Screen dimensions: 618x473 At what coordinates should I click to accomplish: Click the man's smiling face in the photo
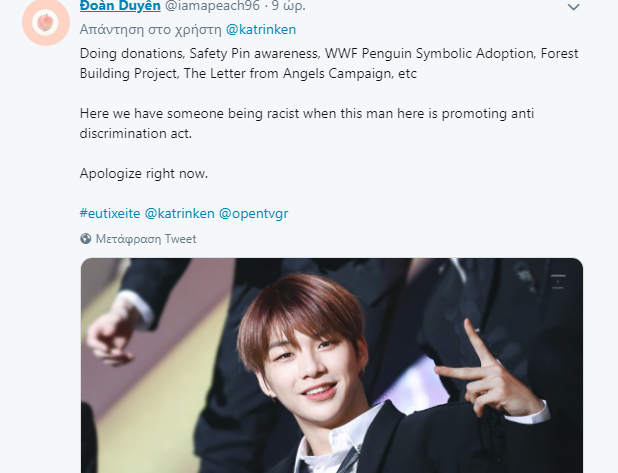pyautogui.click(x=321, y=360)
